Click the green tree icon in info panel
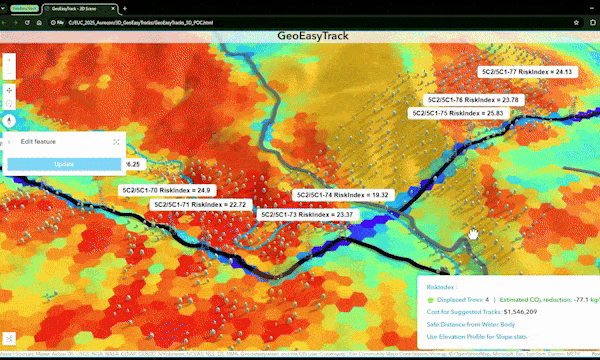 point(430,300)
